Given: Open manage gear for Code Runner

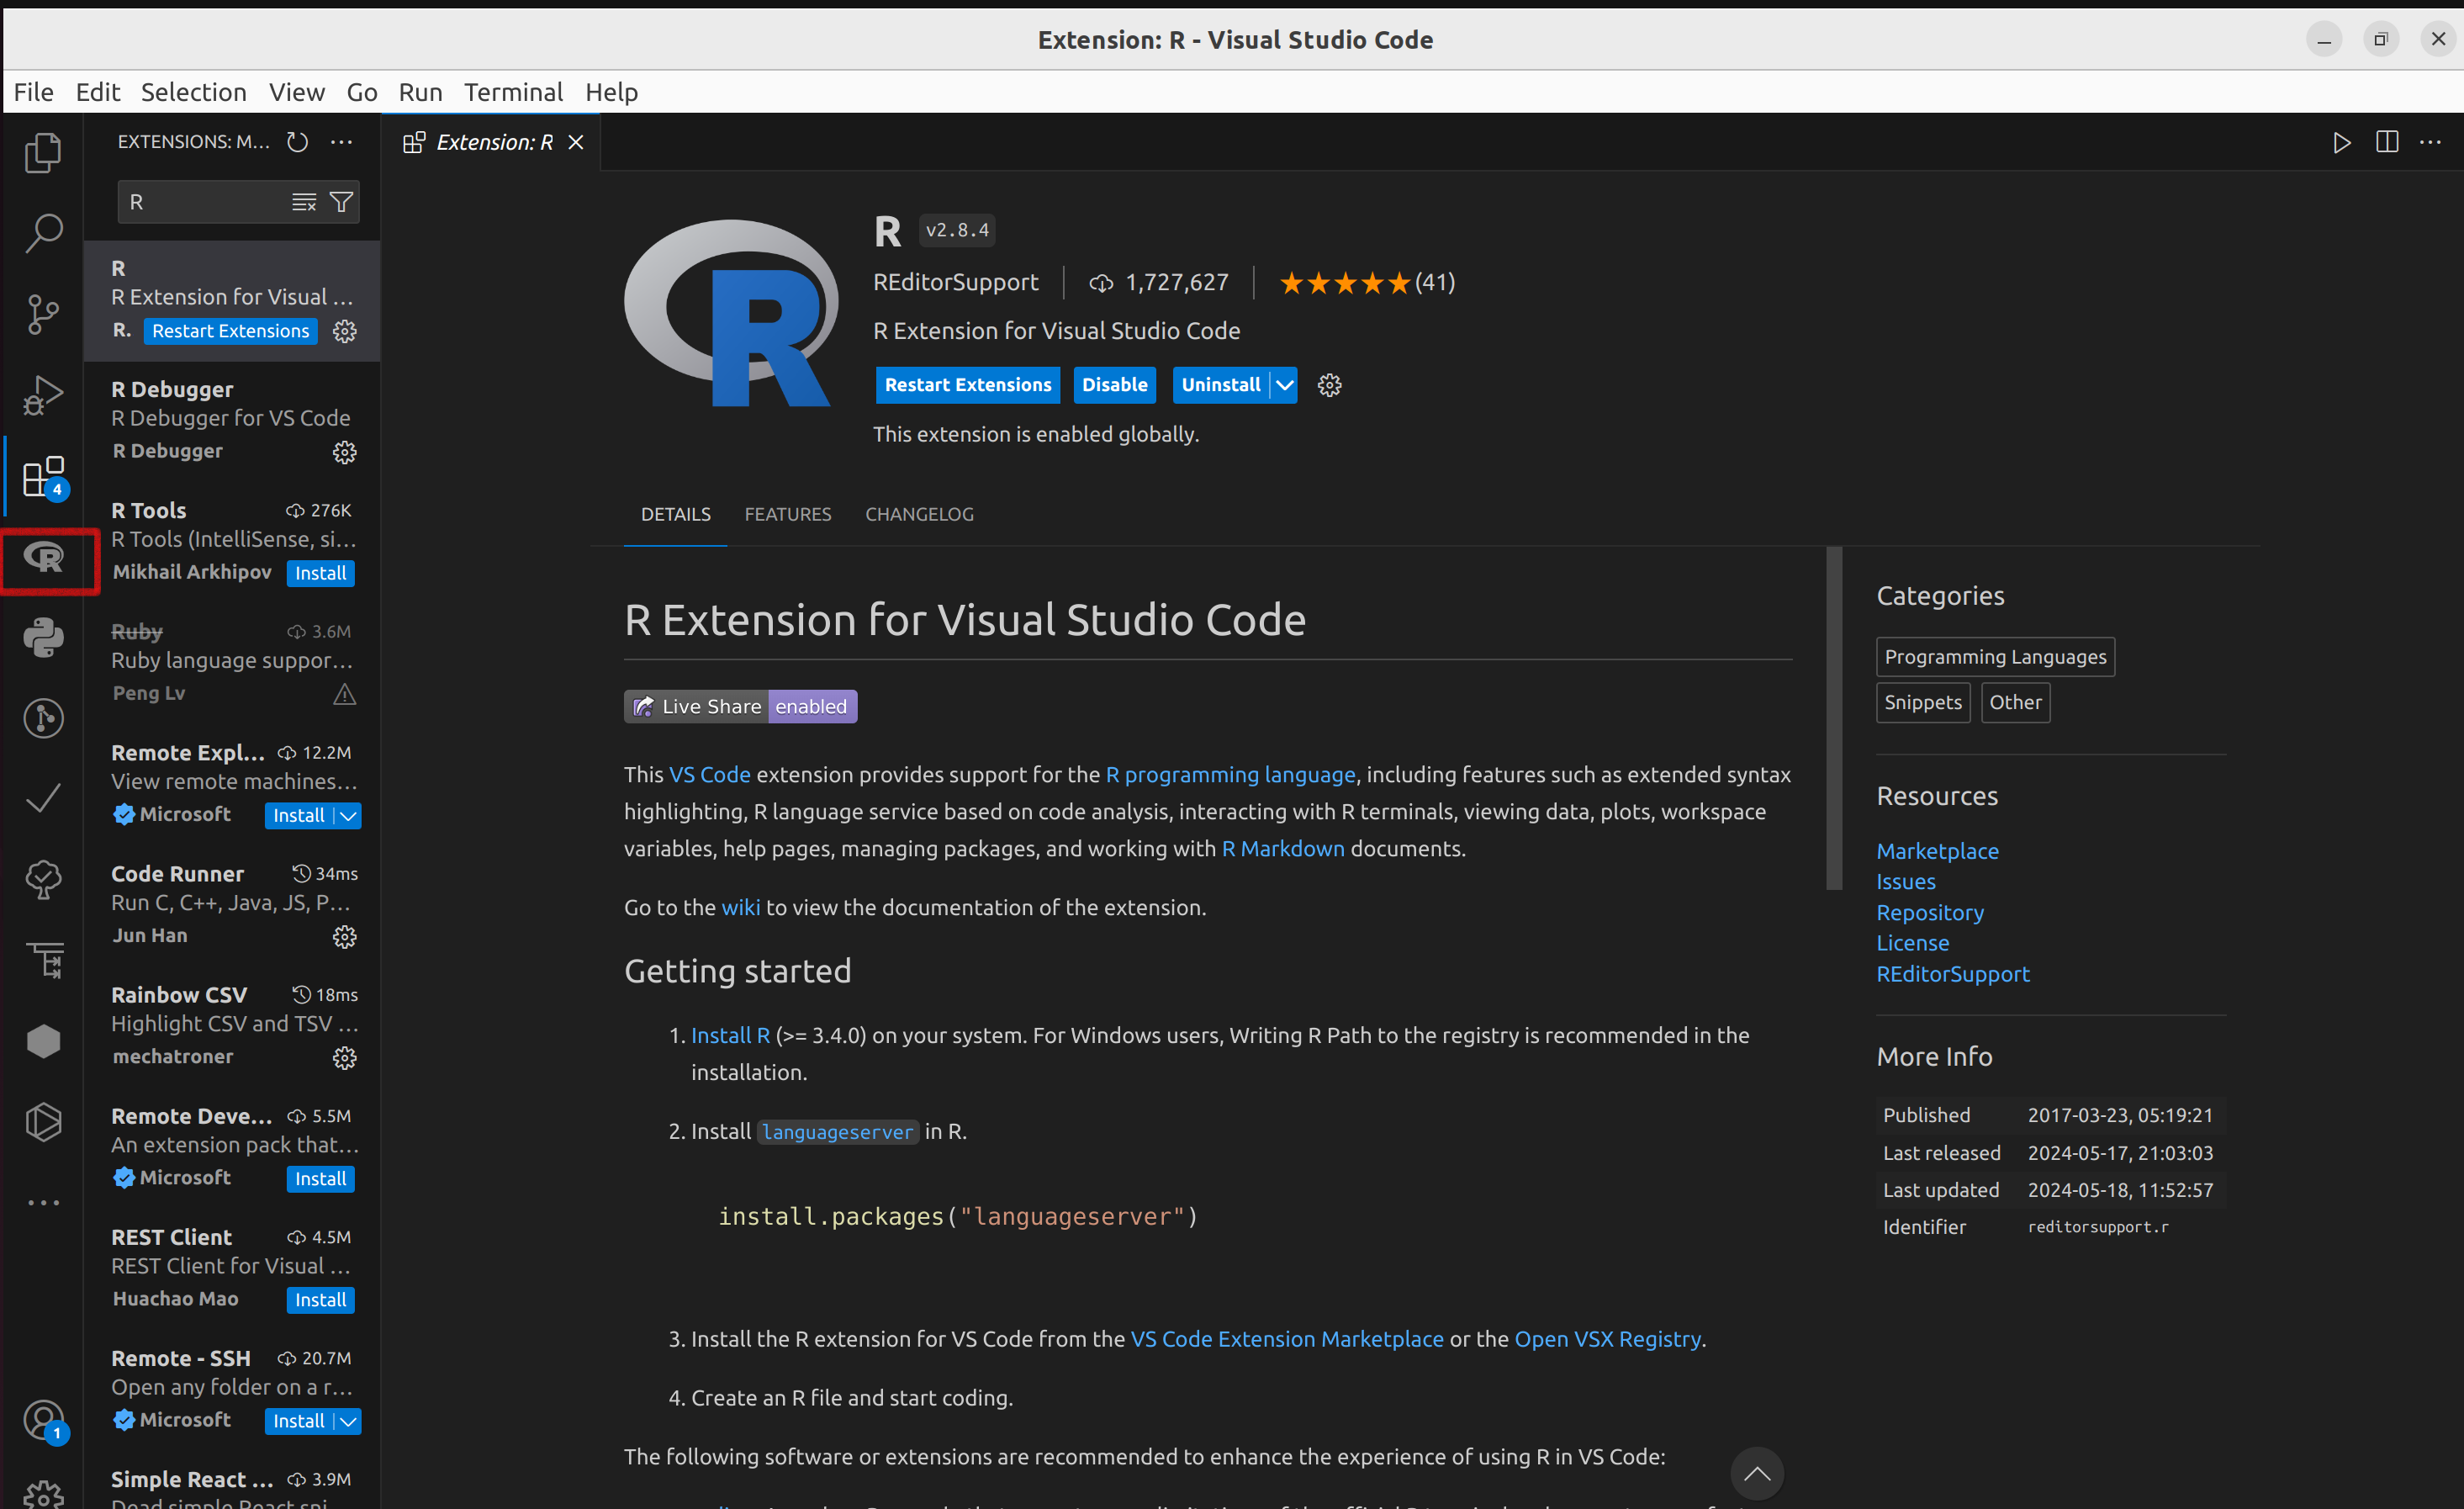Looking at the screenshot, I should pos(344,936).
